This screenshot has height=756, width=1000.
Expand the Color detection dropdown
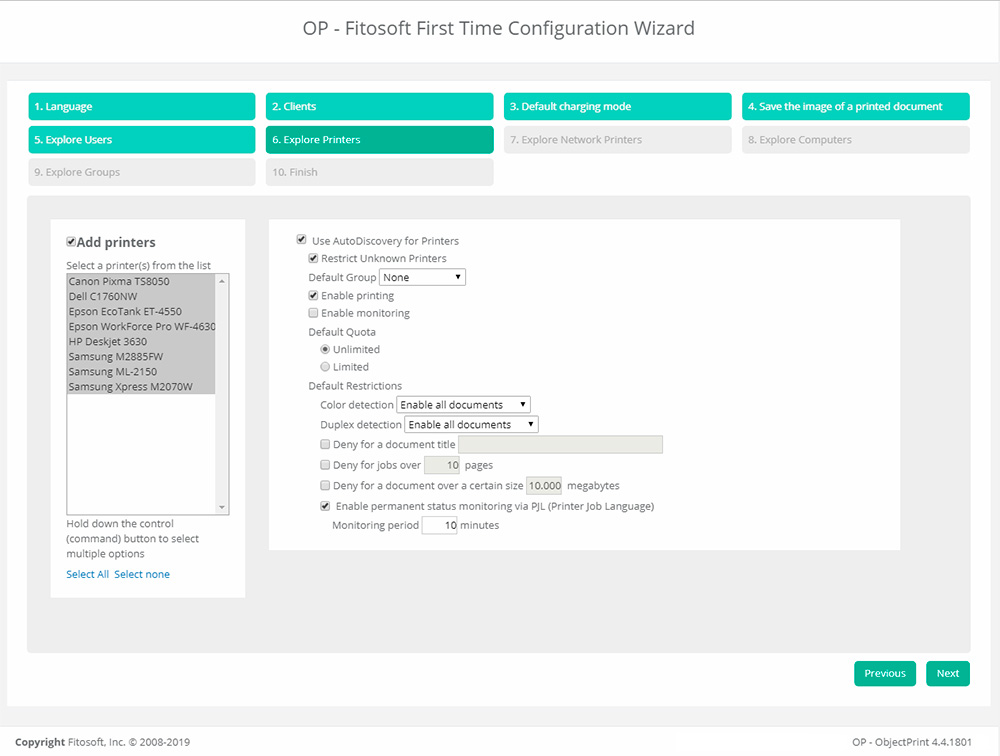point(463,404)
